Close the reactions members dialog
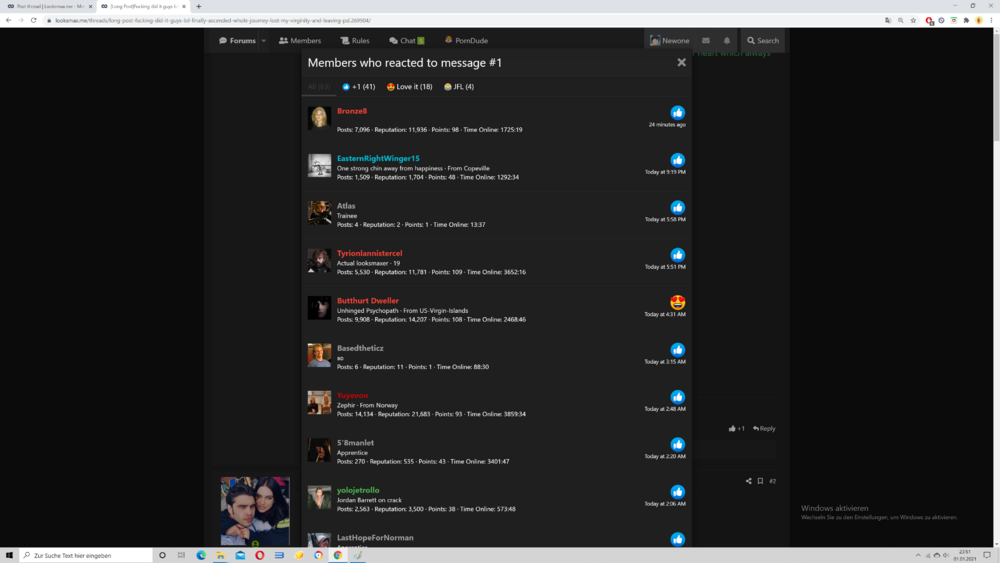1000x563 pixels. [681, 62]
